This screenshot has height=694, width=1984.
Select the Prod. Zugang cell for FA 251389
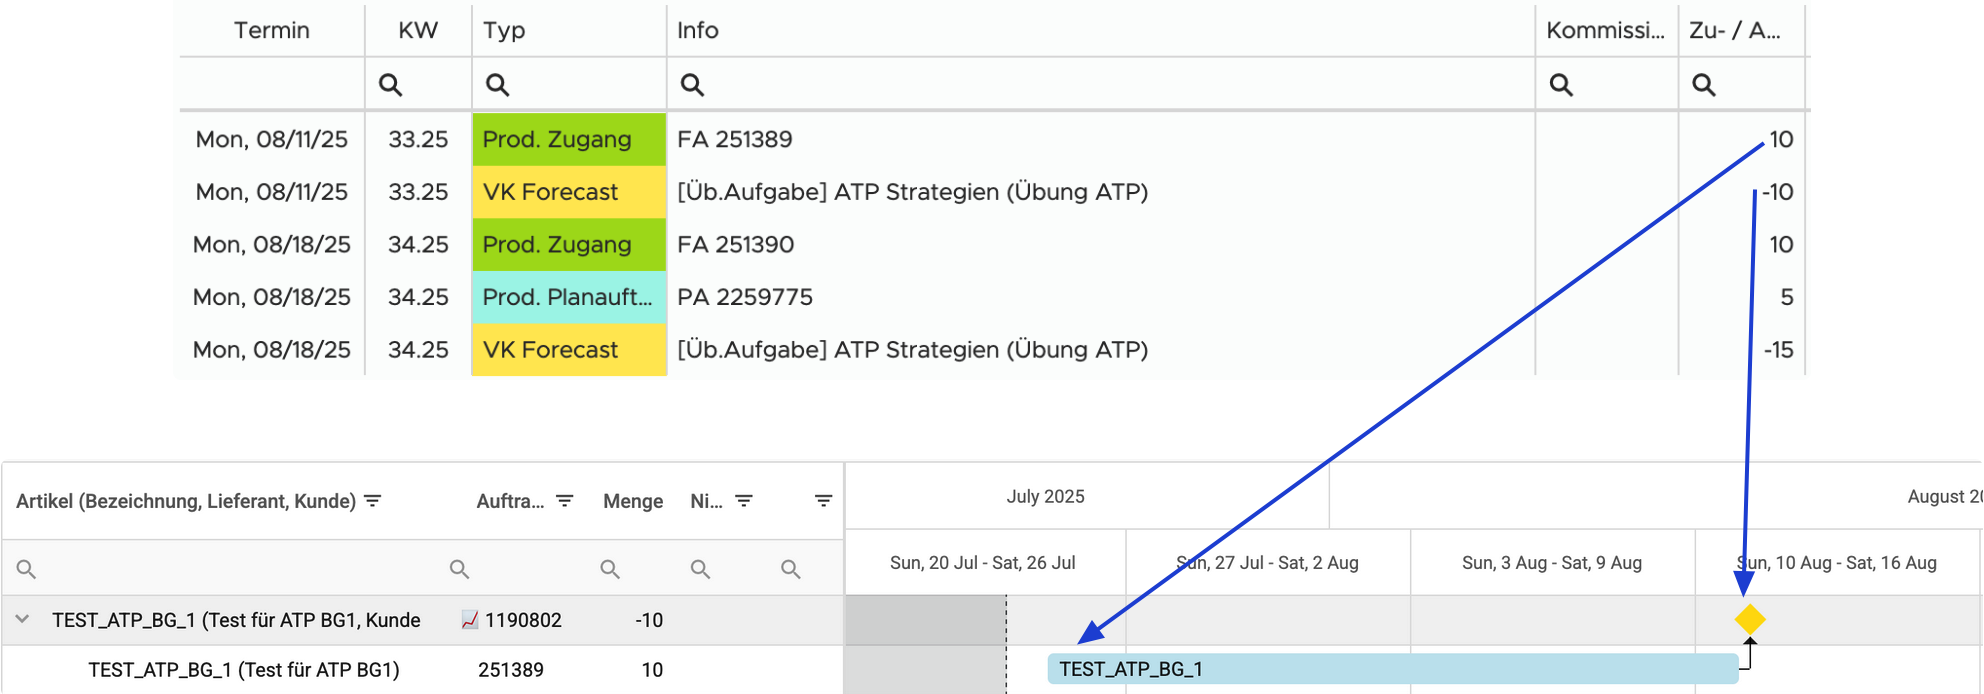[x=569, y=139]
